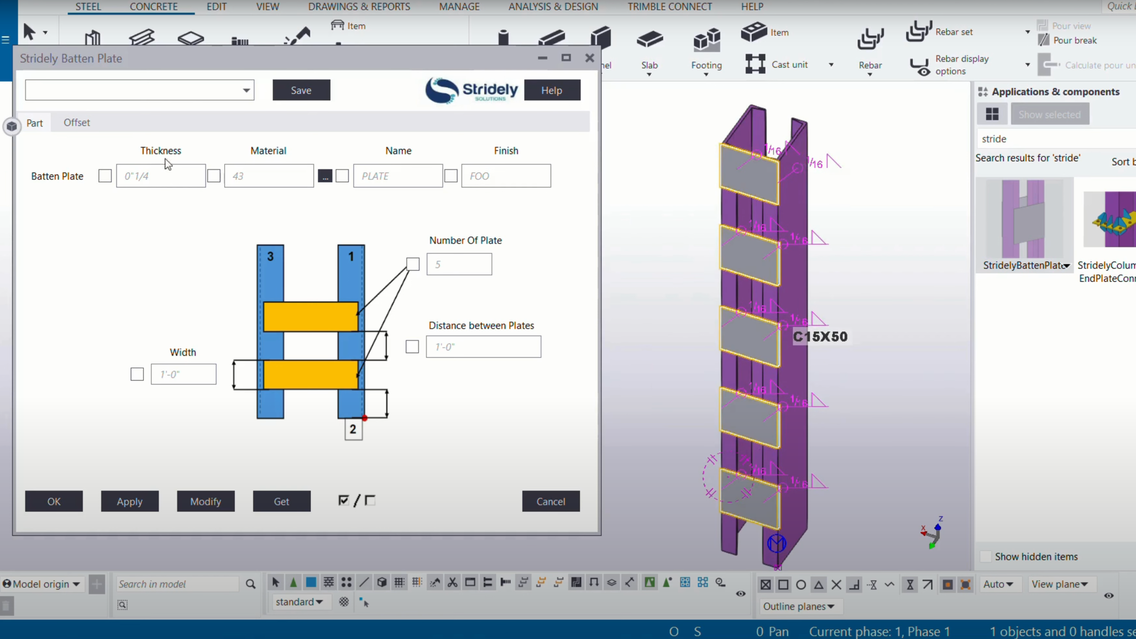Click the blue square selection filter icon
Screen dimensions: 1136x639
tap(311, 582)
